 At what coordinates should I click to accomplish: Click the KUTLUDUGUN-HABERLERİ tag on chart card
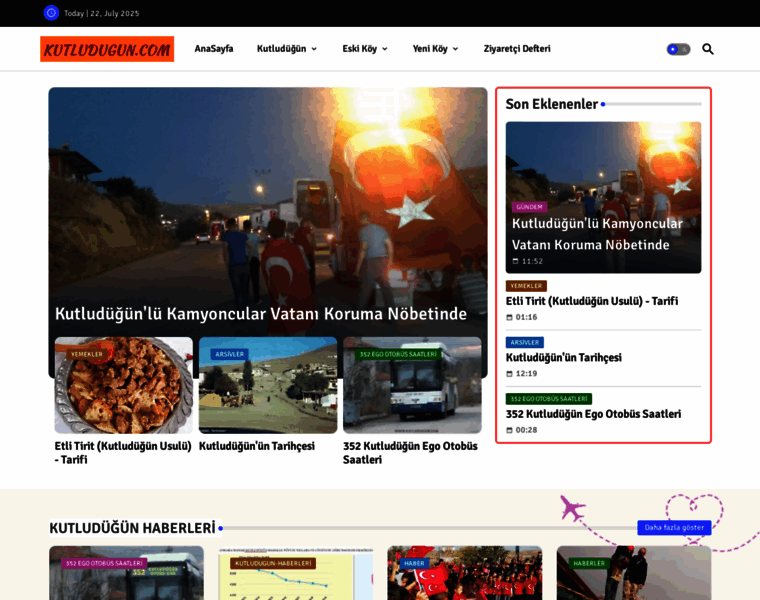tap(273, 563)
